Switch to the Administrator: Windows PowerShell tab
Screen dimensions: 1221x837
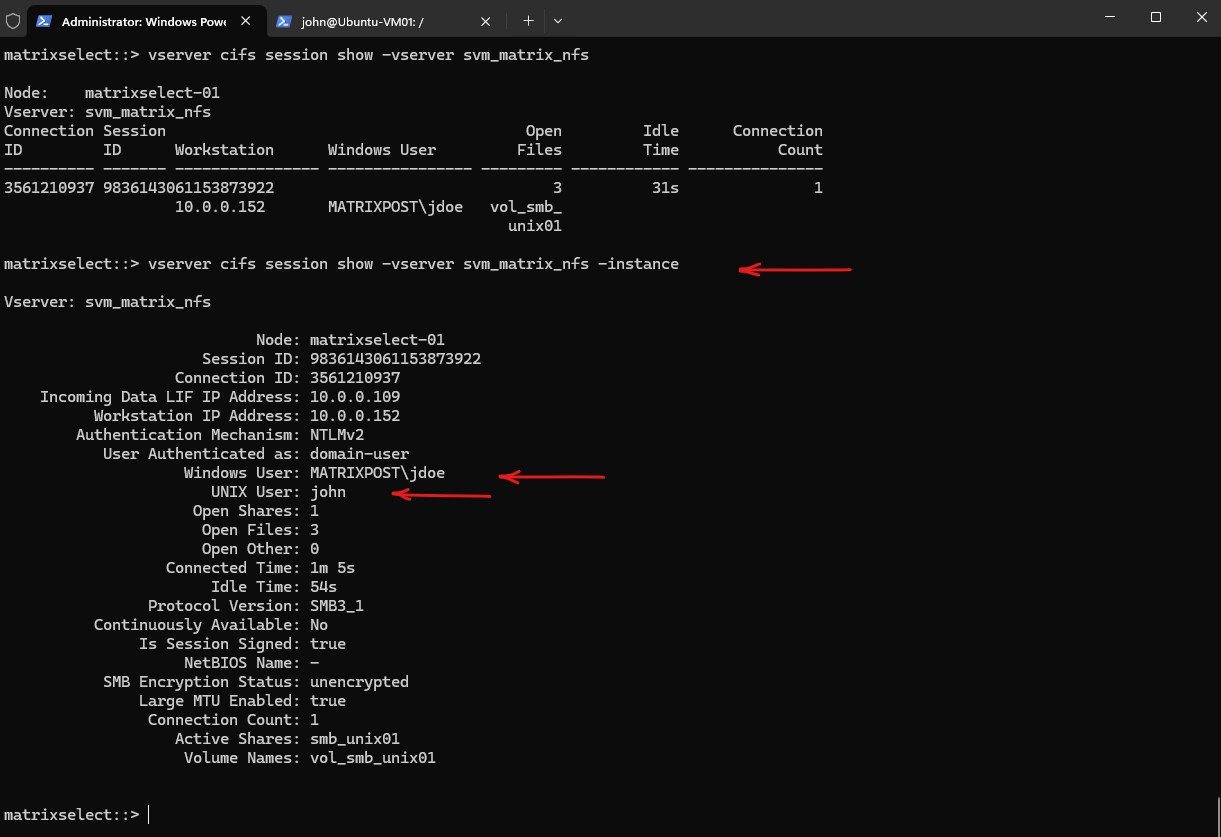point(144,21)
